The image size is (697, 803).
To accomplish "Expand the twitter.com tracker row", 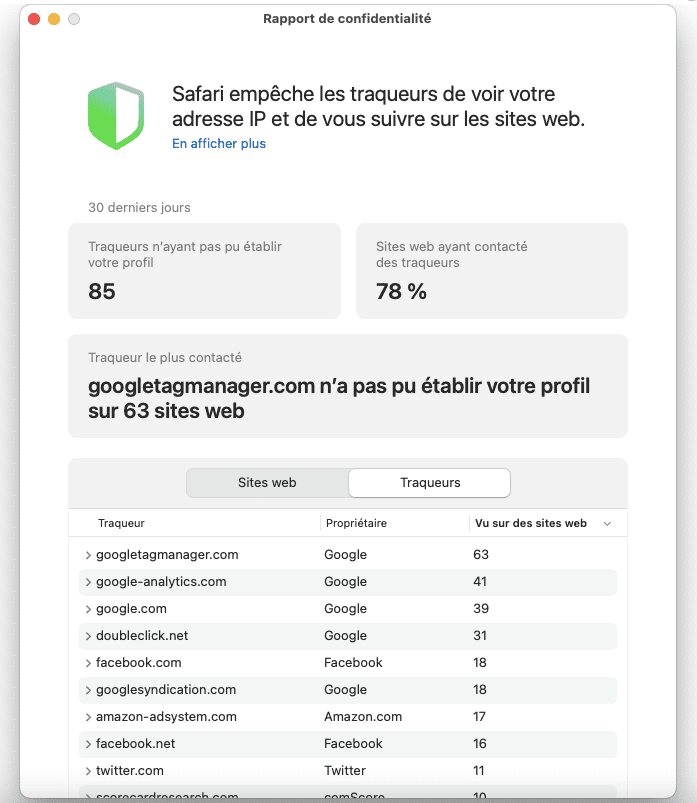I will (88, 771).
